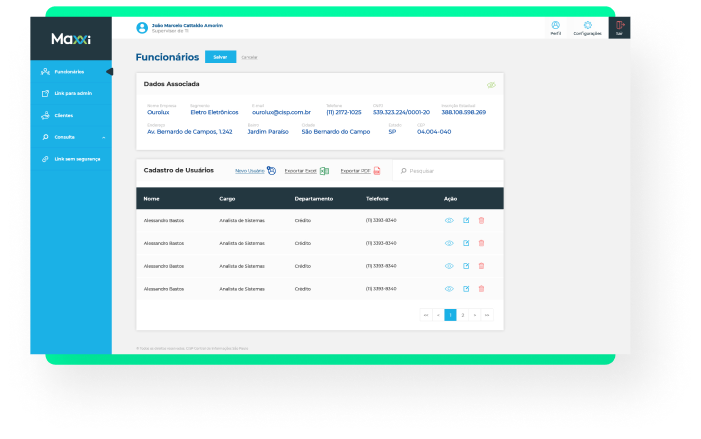Viewport: 701px width, 439px height.
Task: Open Configurações gear icon
Action: (587, 26)
